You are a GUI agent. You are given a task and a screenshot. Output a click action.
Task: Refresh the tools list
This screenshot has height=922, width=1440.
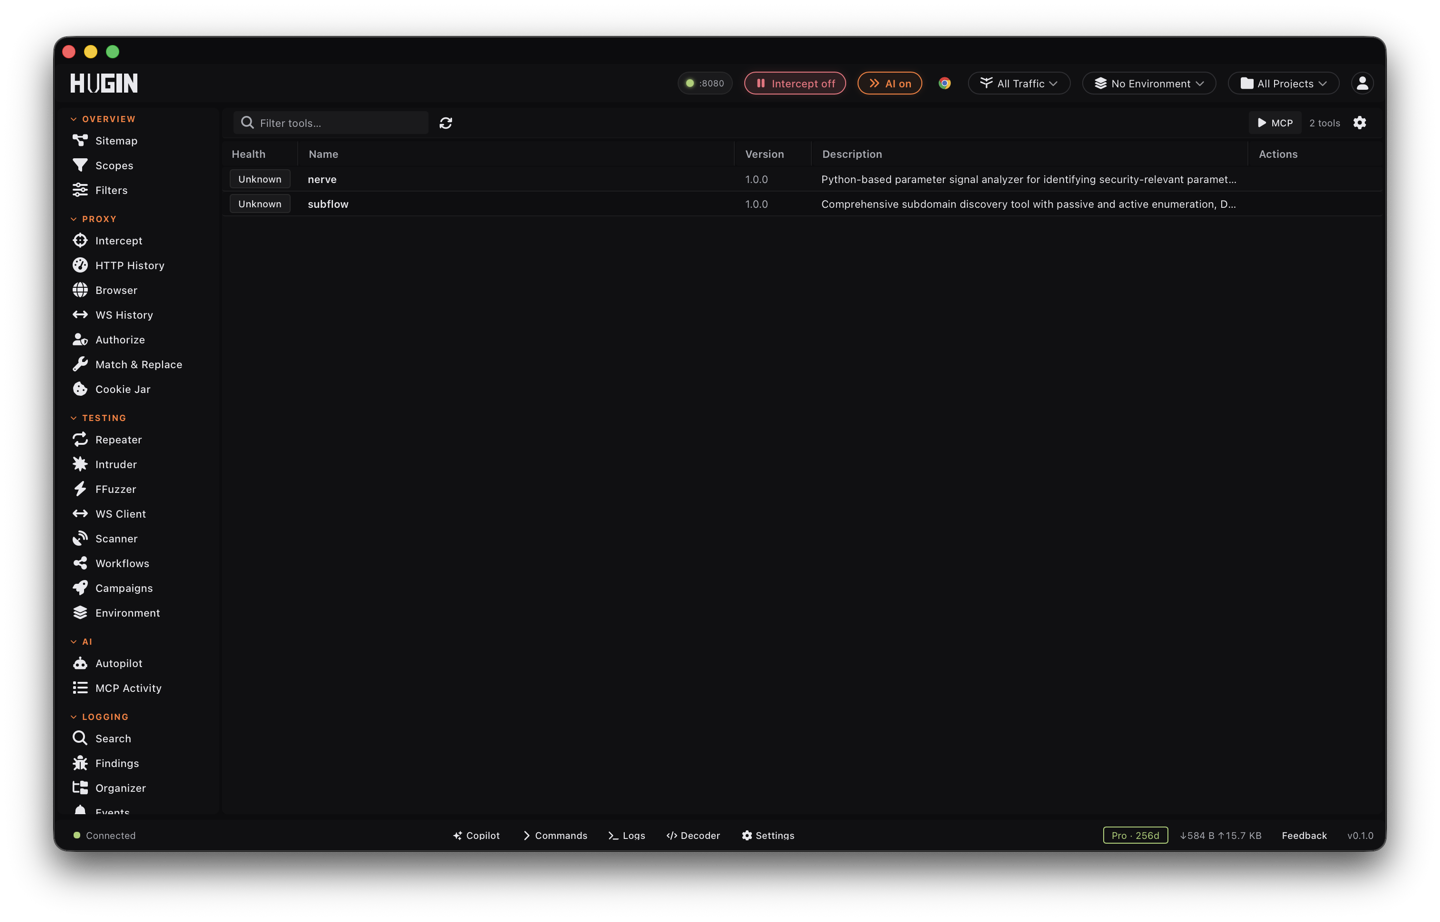[446, 123]
